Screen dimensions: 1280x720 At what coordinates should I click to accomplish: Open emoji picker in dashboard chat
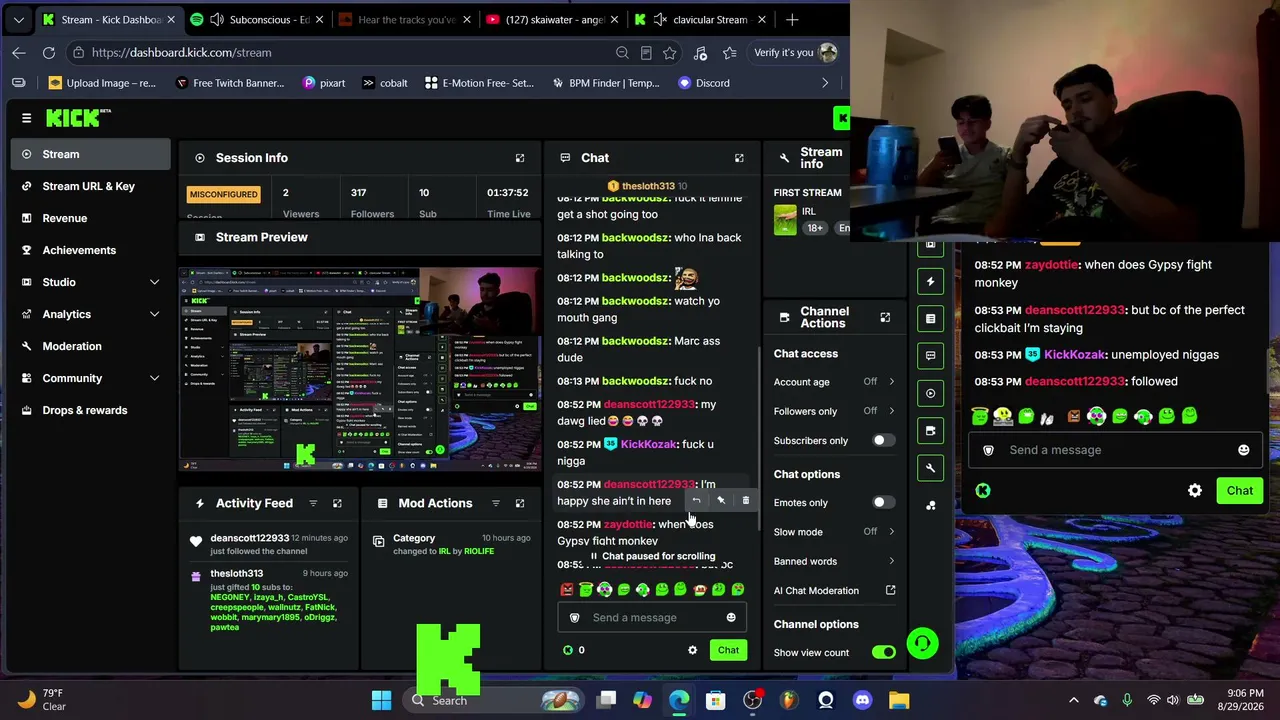coord(731,618)
